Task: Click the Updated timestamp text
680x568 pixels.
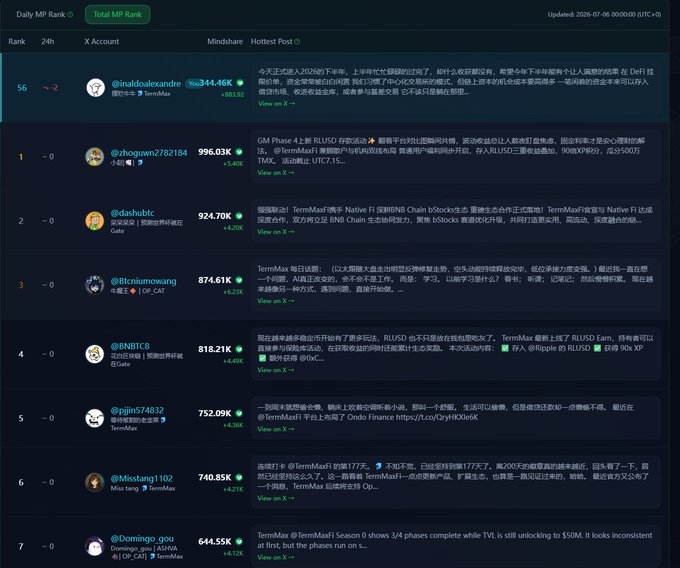Action: (x=604, y=14)
